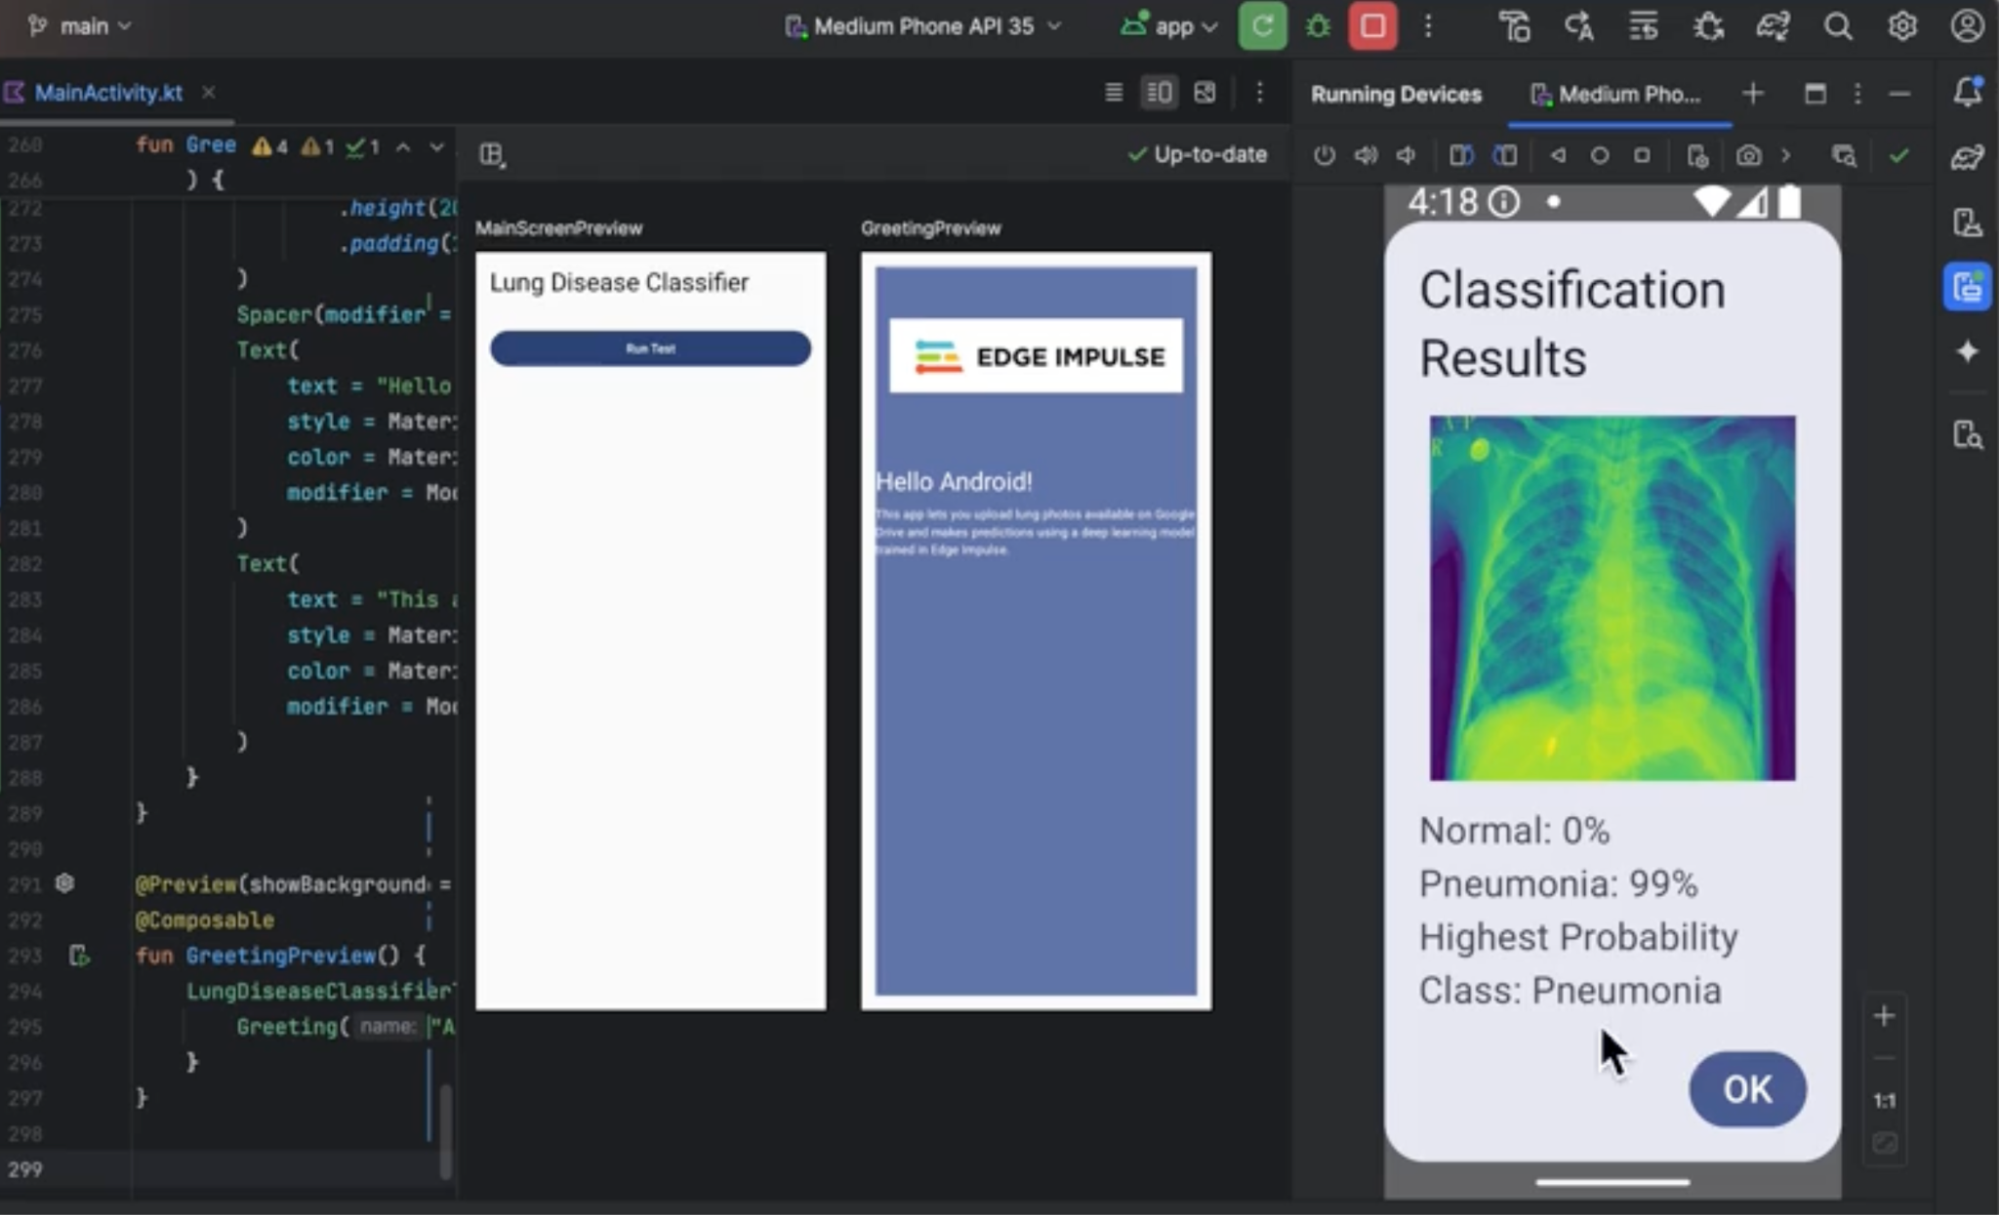Switch editor to Code-only view

click(1113, 93)
